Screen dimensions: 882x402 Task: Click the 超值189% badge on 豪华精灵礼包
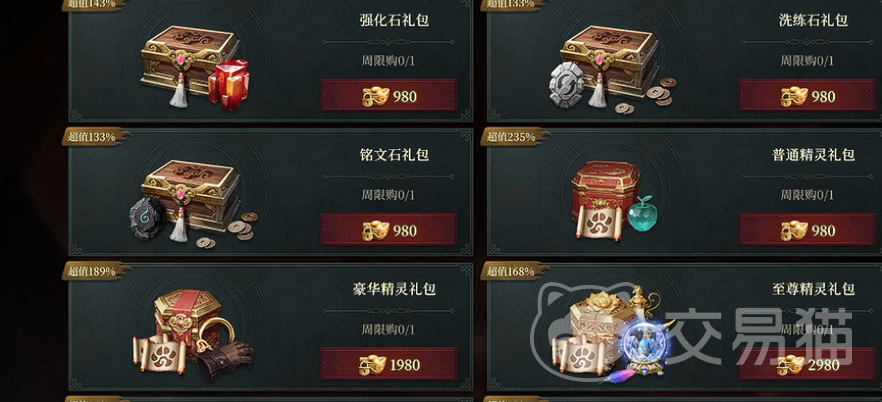[x=95, y=271]
